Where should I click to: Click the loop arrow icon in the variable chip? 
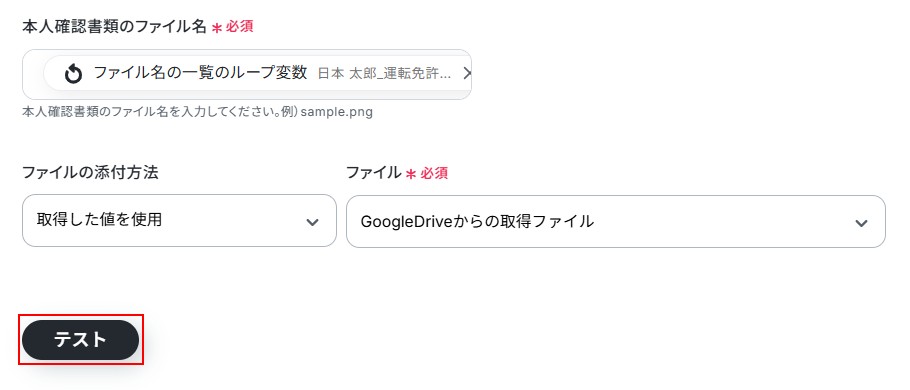pos(73,74)
